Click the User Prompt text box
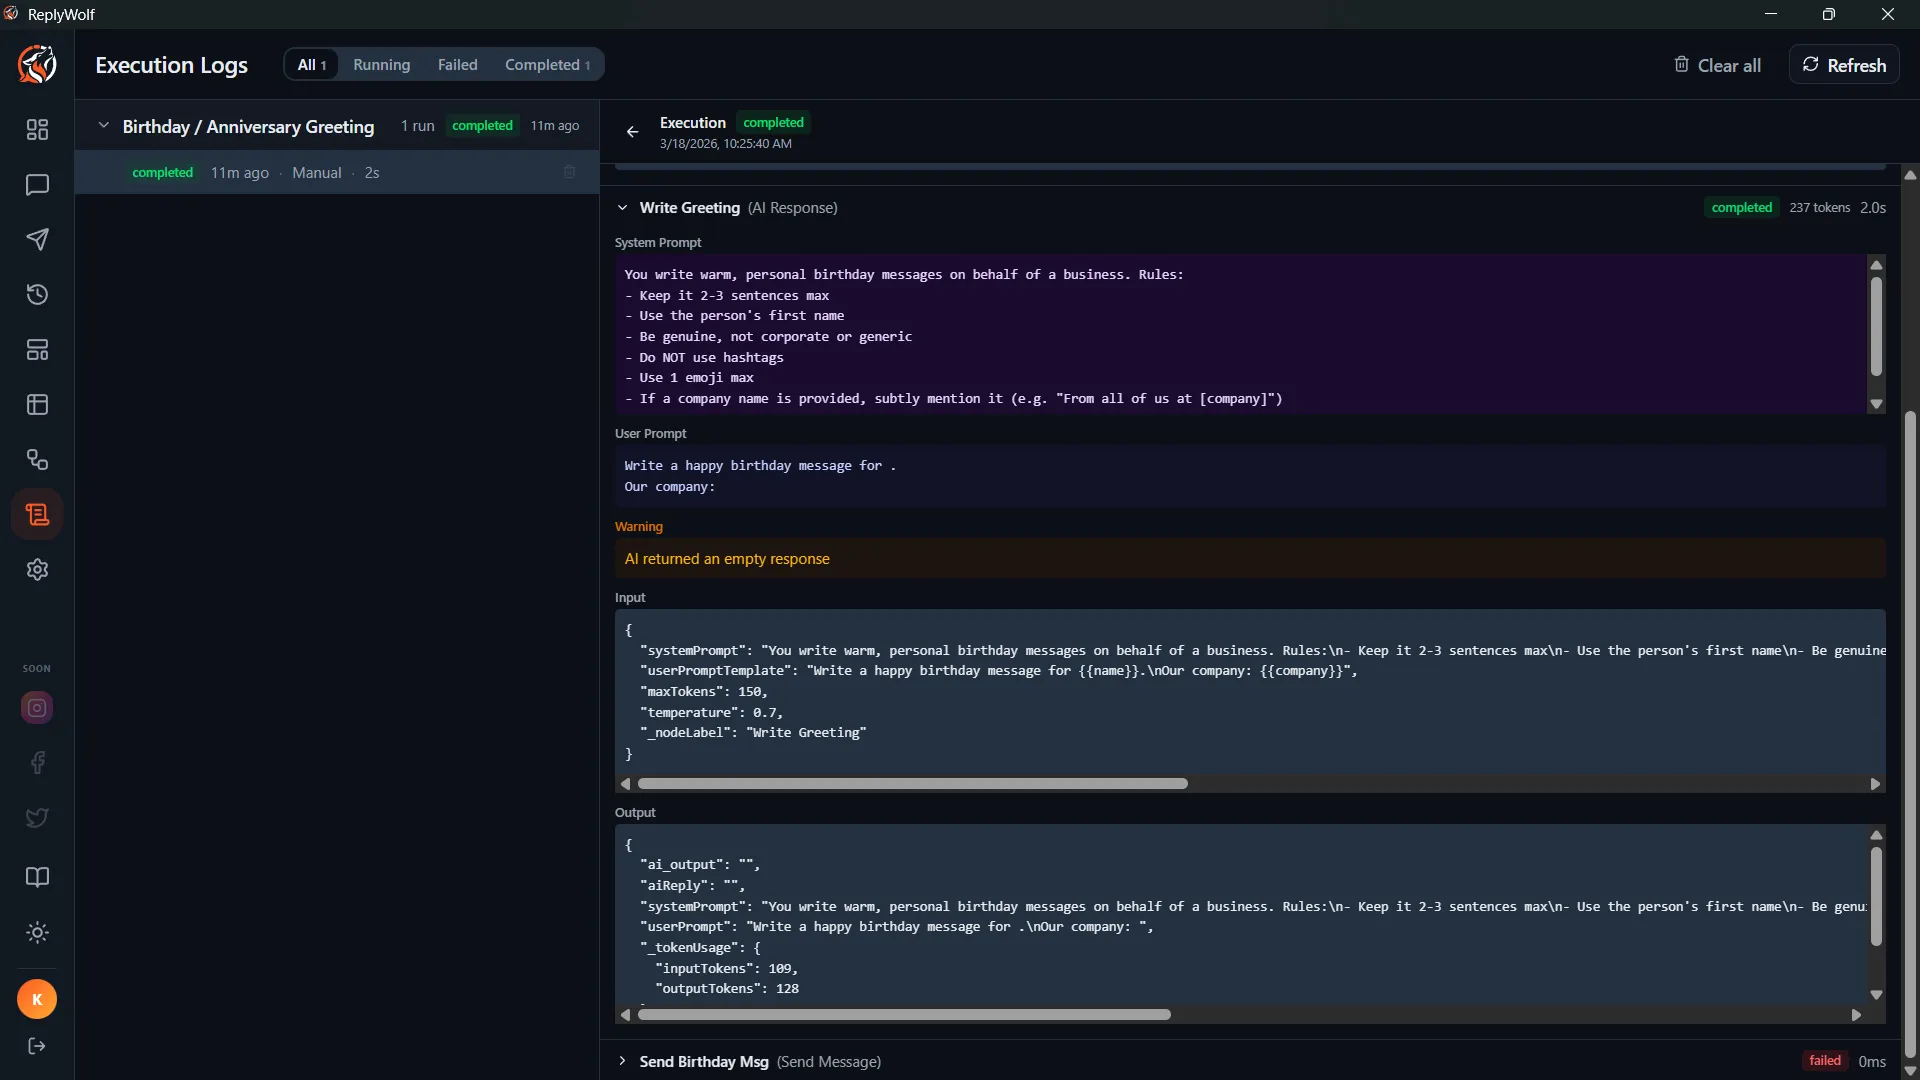This screenshot has width=1920, height=1080. pos(1250,476)
